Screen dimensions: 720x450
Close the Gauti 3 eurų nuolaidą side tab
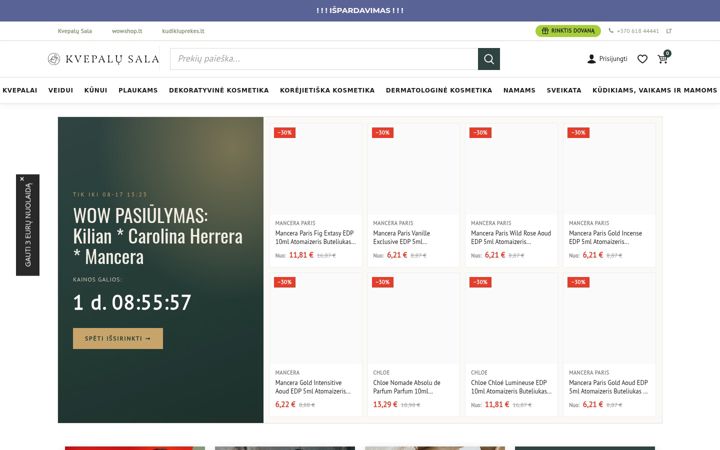[22, 179]
